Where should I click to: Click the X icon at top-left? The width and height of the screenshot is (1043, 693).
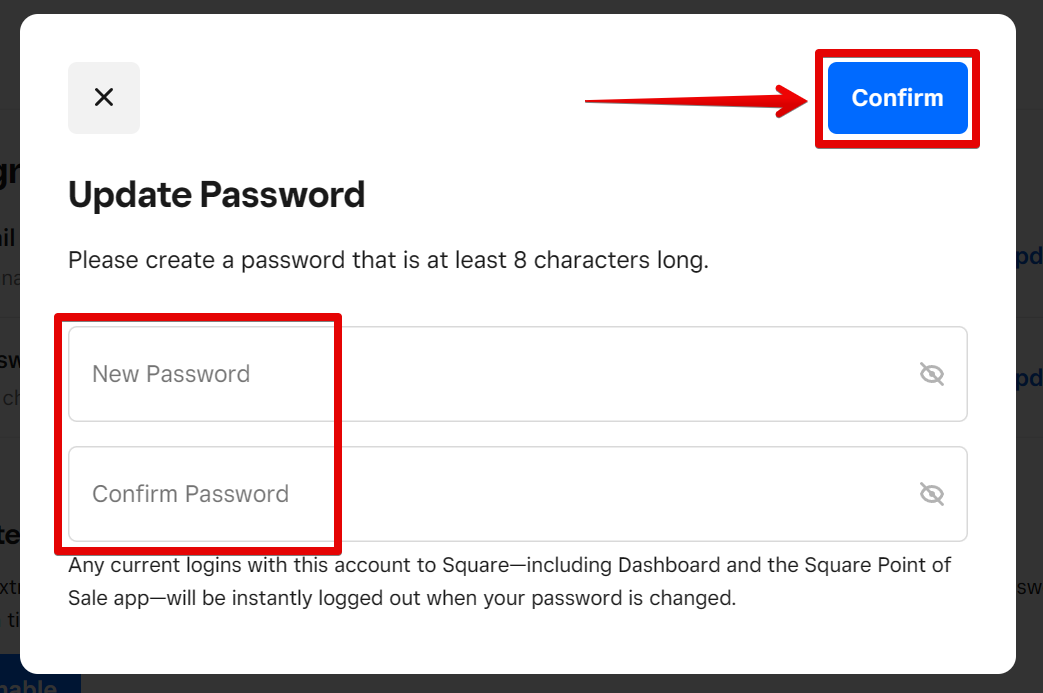[104, 98]
